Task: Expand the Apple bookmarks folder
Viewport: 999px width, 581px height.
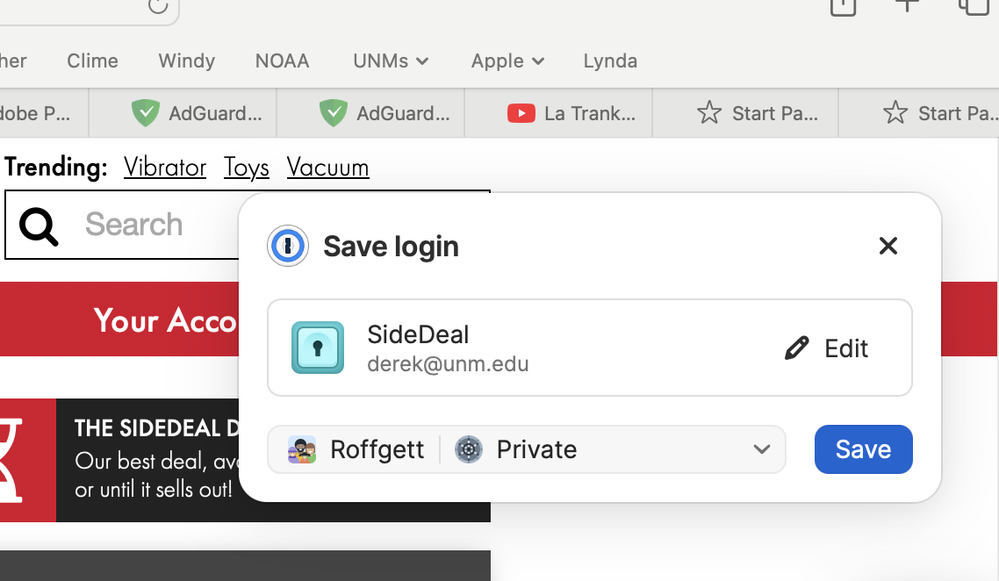Action: (x=508, y=61)
